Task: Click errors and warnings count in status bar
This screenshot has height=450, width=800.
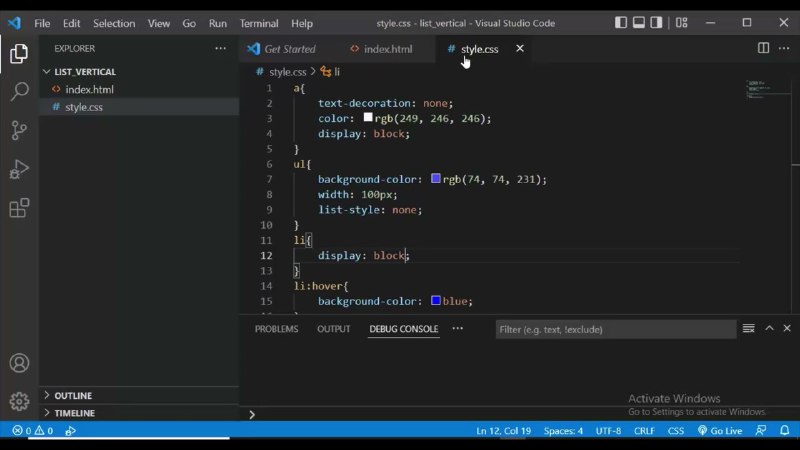Action: [33, 431]
